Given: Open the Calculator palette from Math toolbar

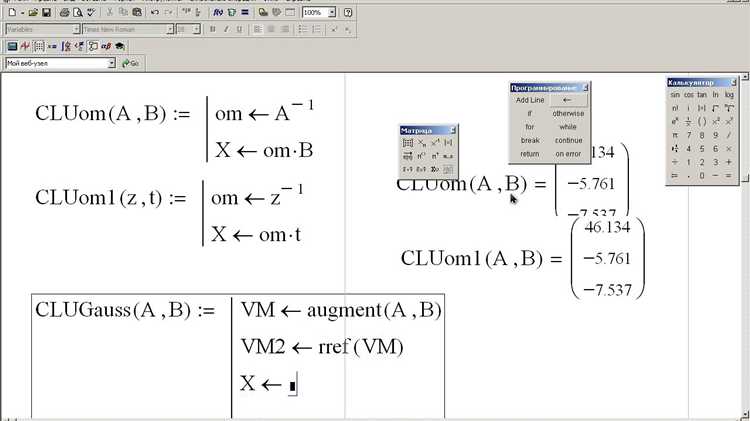Looking at the screenshot, I should point(12,46).
